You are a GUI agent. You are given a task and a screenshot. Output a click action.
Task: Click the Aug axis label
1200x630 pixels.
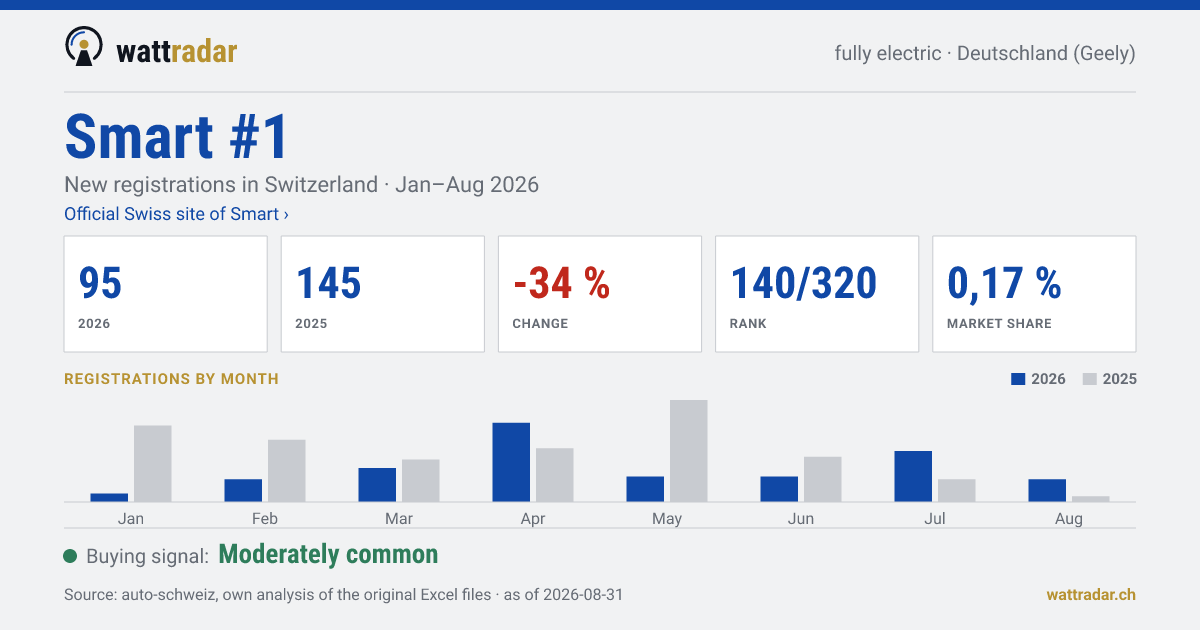pyautogui.click(x=1069, y=519)
